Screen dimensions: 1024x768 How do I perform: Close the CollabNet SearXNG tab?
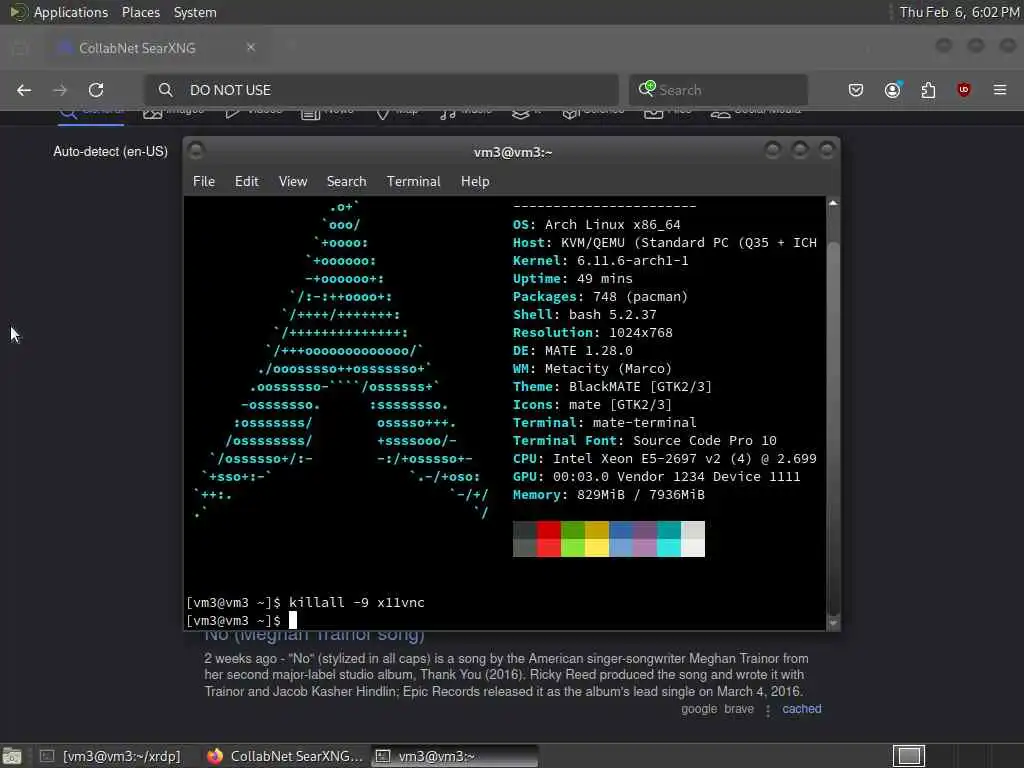251,47
